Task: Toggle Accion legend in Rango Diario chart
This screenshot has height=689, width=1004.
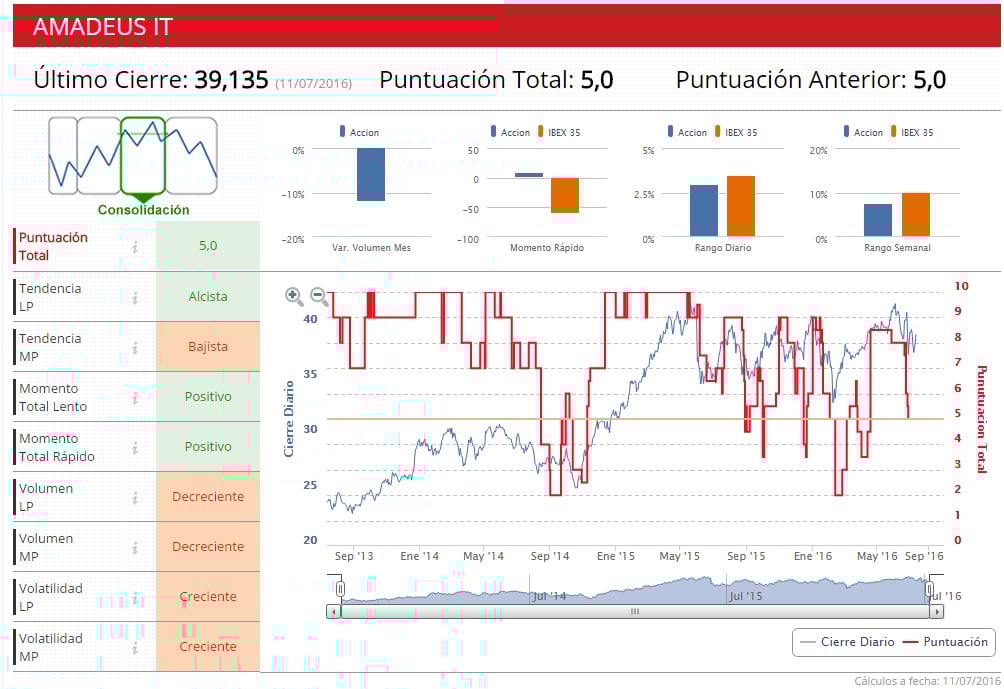Action: (x=687, y=132)
